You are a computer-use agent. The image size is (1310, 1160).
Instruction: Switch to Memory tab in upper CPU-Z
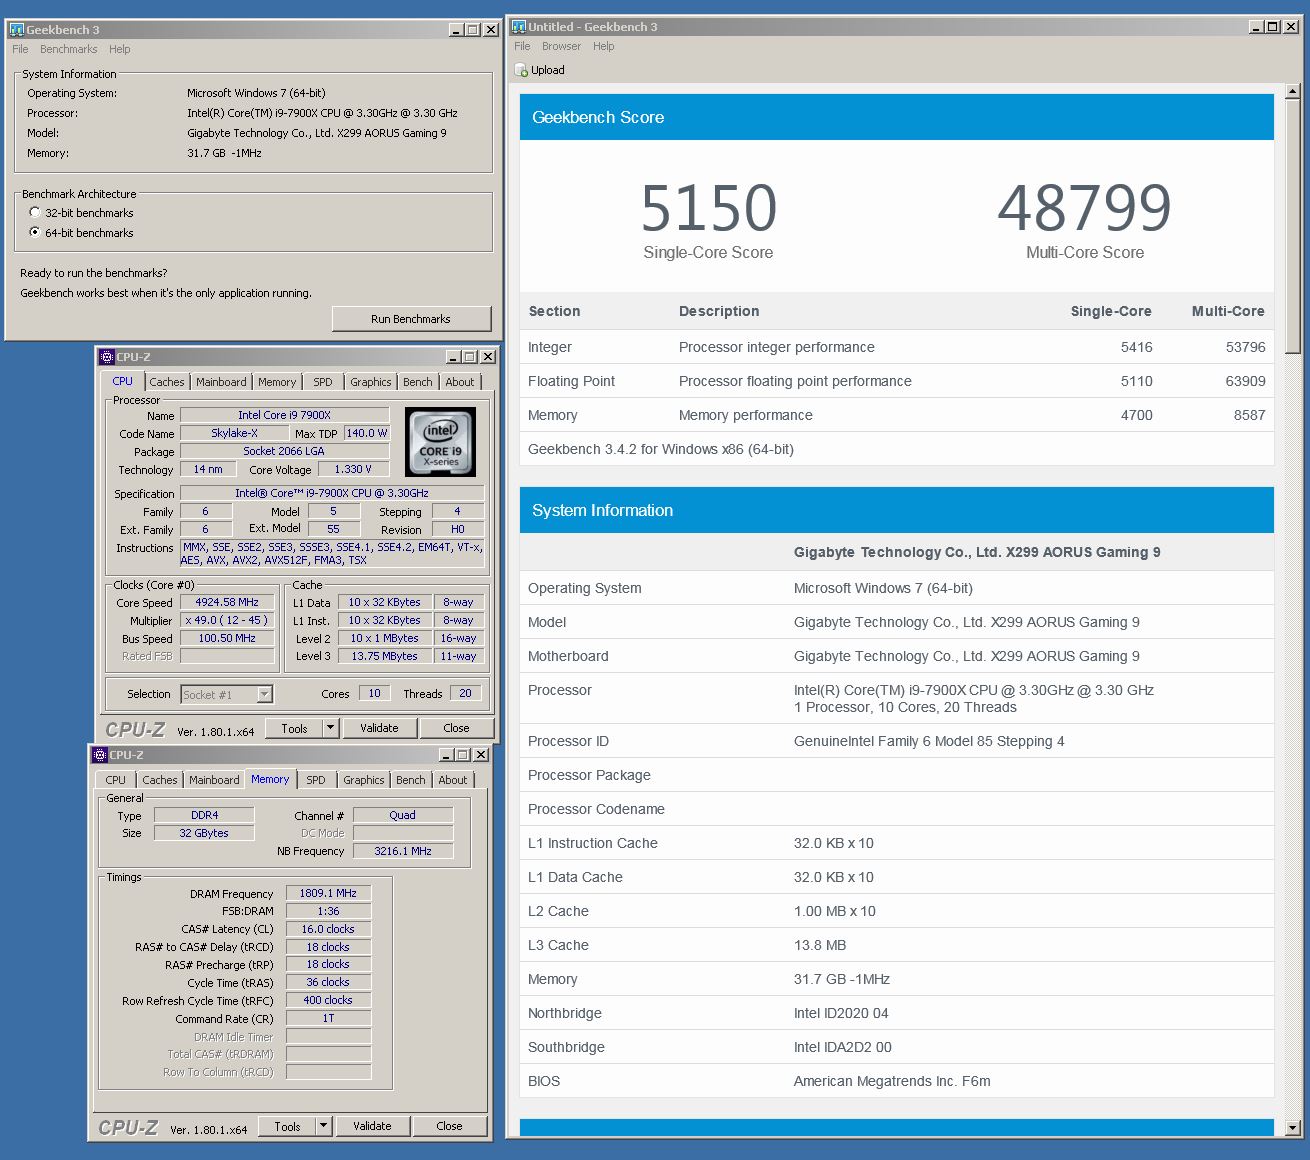pos(277,382)
